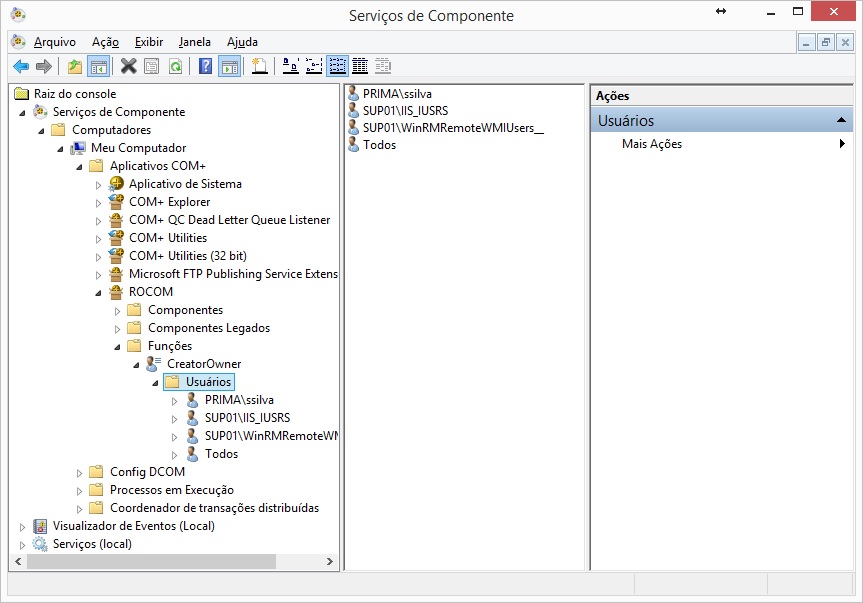Select Processos em Execução folder

(x=172, y=490)
